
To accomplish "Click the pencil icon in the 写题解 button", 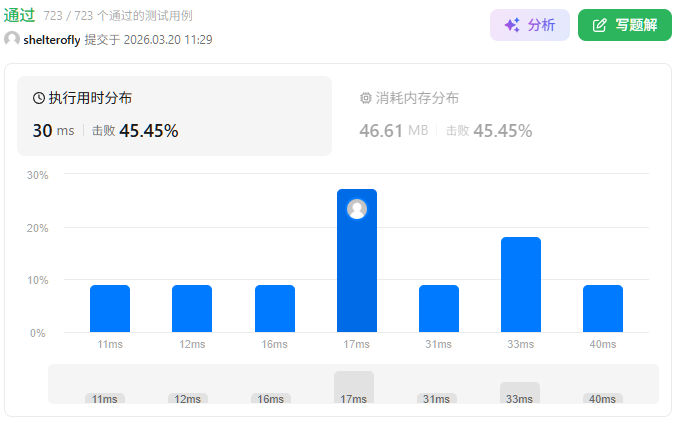I will [x=599, y=25].
